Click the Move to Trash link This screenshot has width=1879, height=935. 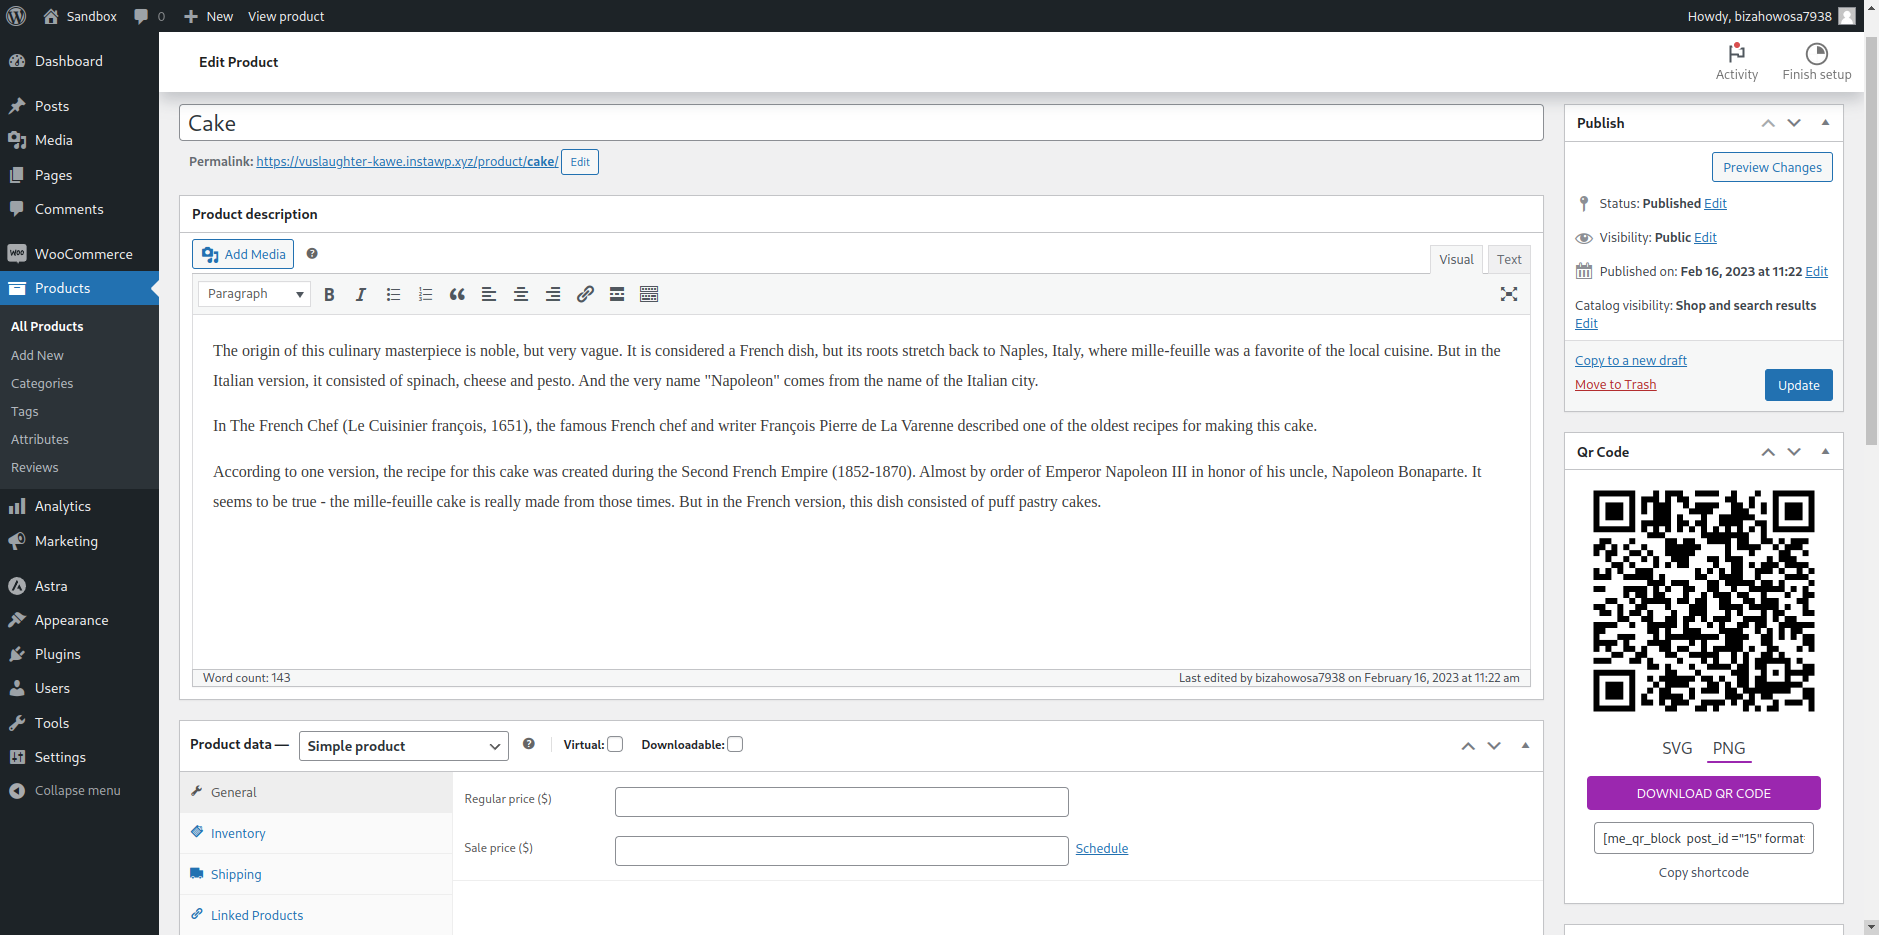(1615, 385)
